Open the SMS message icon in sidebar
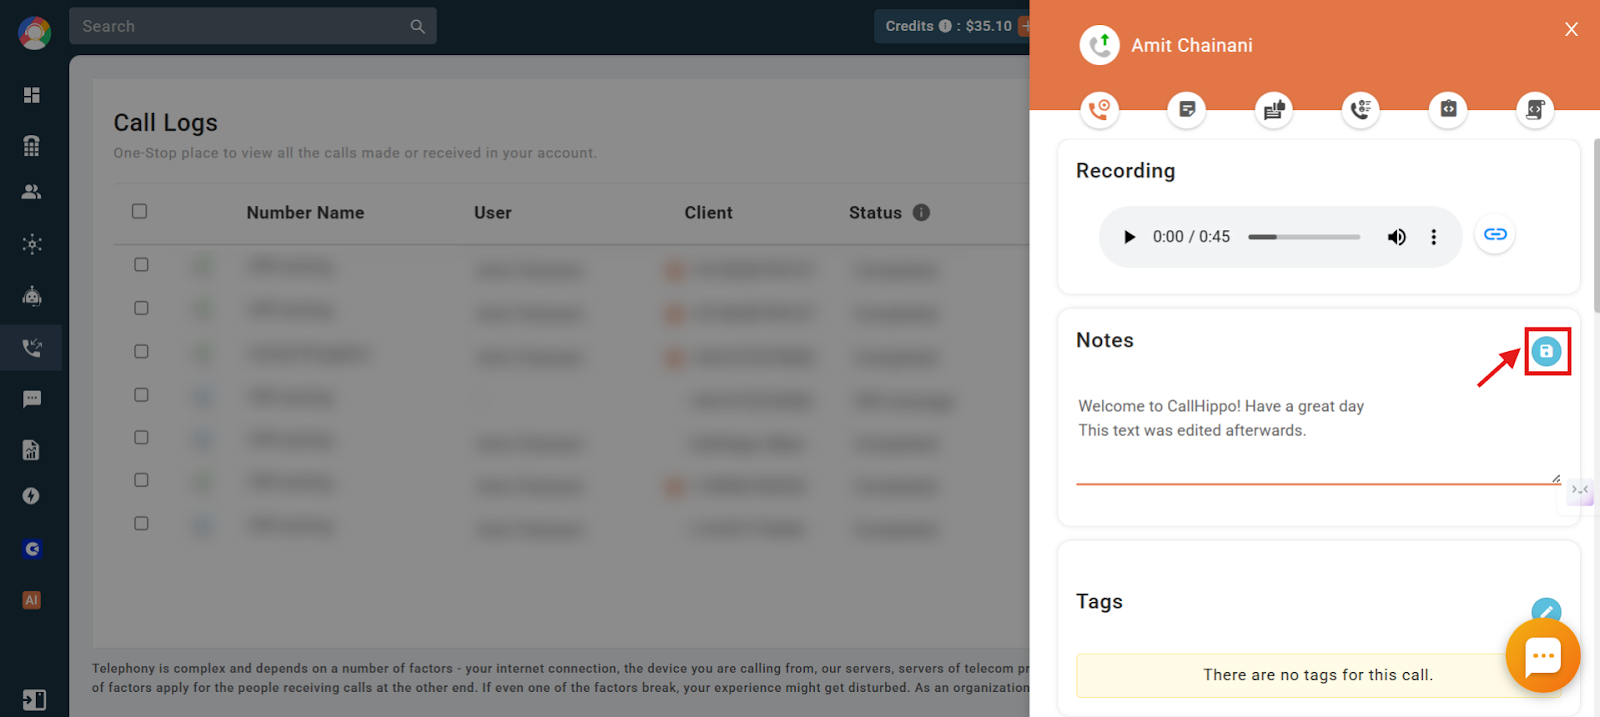The height and width of the screenshot is (717, 1600). pos(32,399)
